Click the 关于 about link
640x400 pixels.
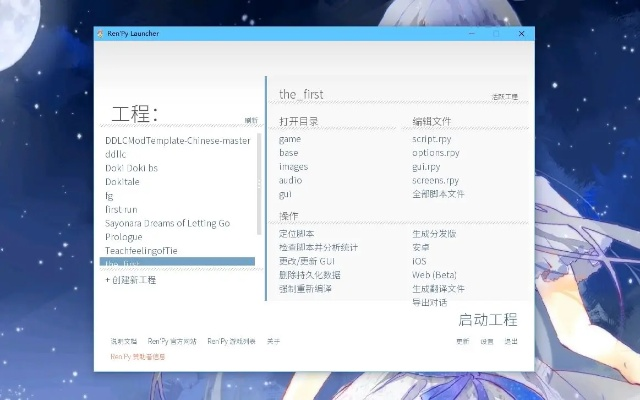273,341
